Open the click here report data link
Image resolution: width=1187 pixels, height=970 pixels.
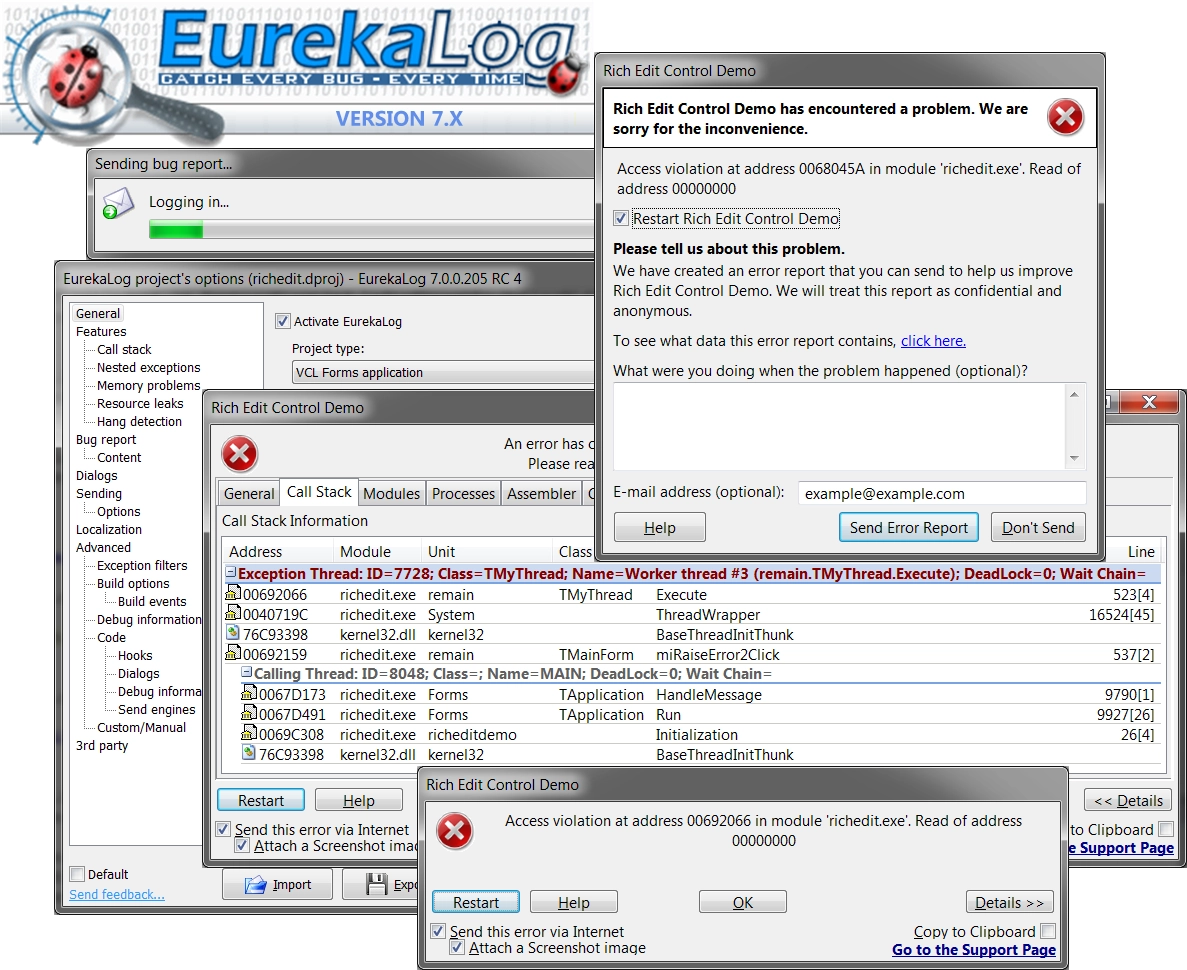point(933,341)
